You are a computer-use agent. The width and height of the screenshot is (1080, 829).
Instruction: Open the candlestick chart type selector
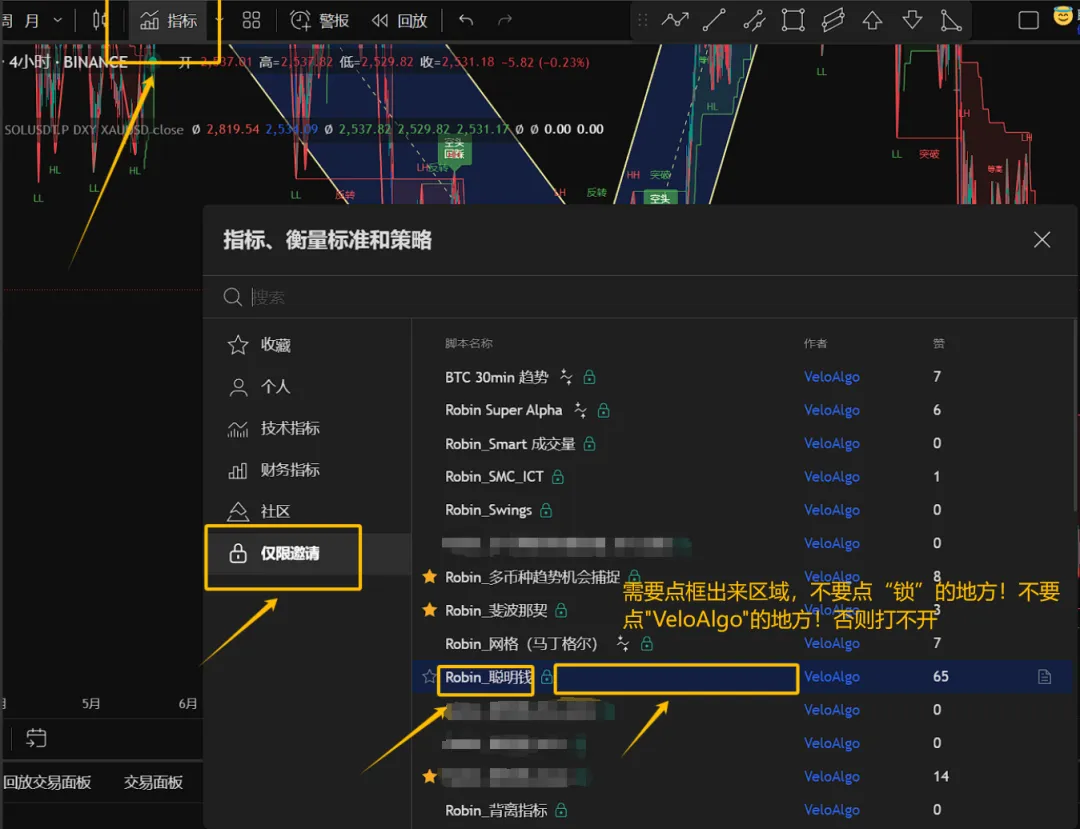(100, 20)
